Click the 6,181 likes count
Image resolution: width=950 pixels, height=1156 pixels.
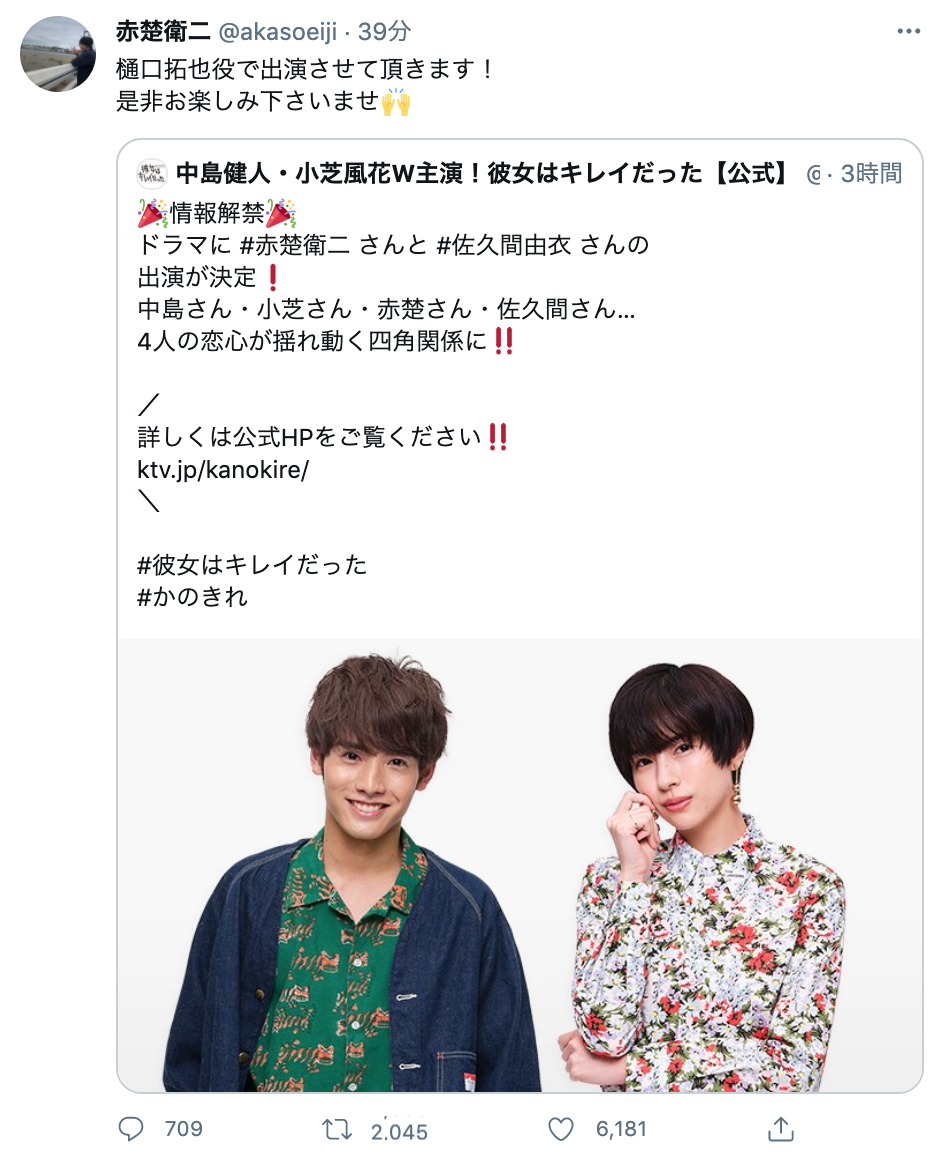click(x=621, y=1129)
